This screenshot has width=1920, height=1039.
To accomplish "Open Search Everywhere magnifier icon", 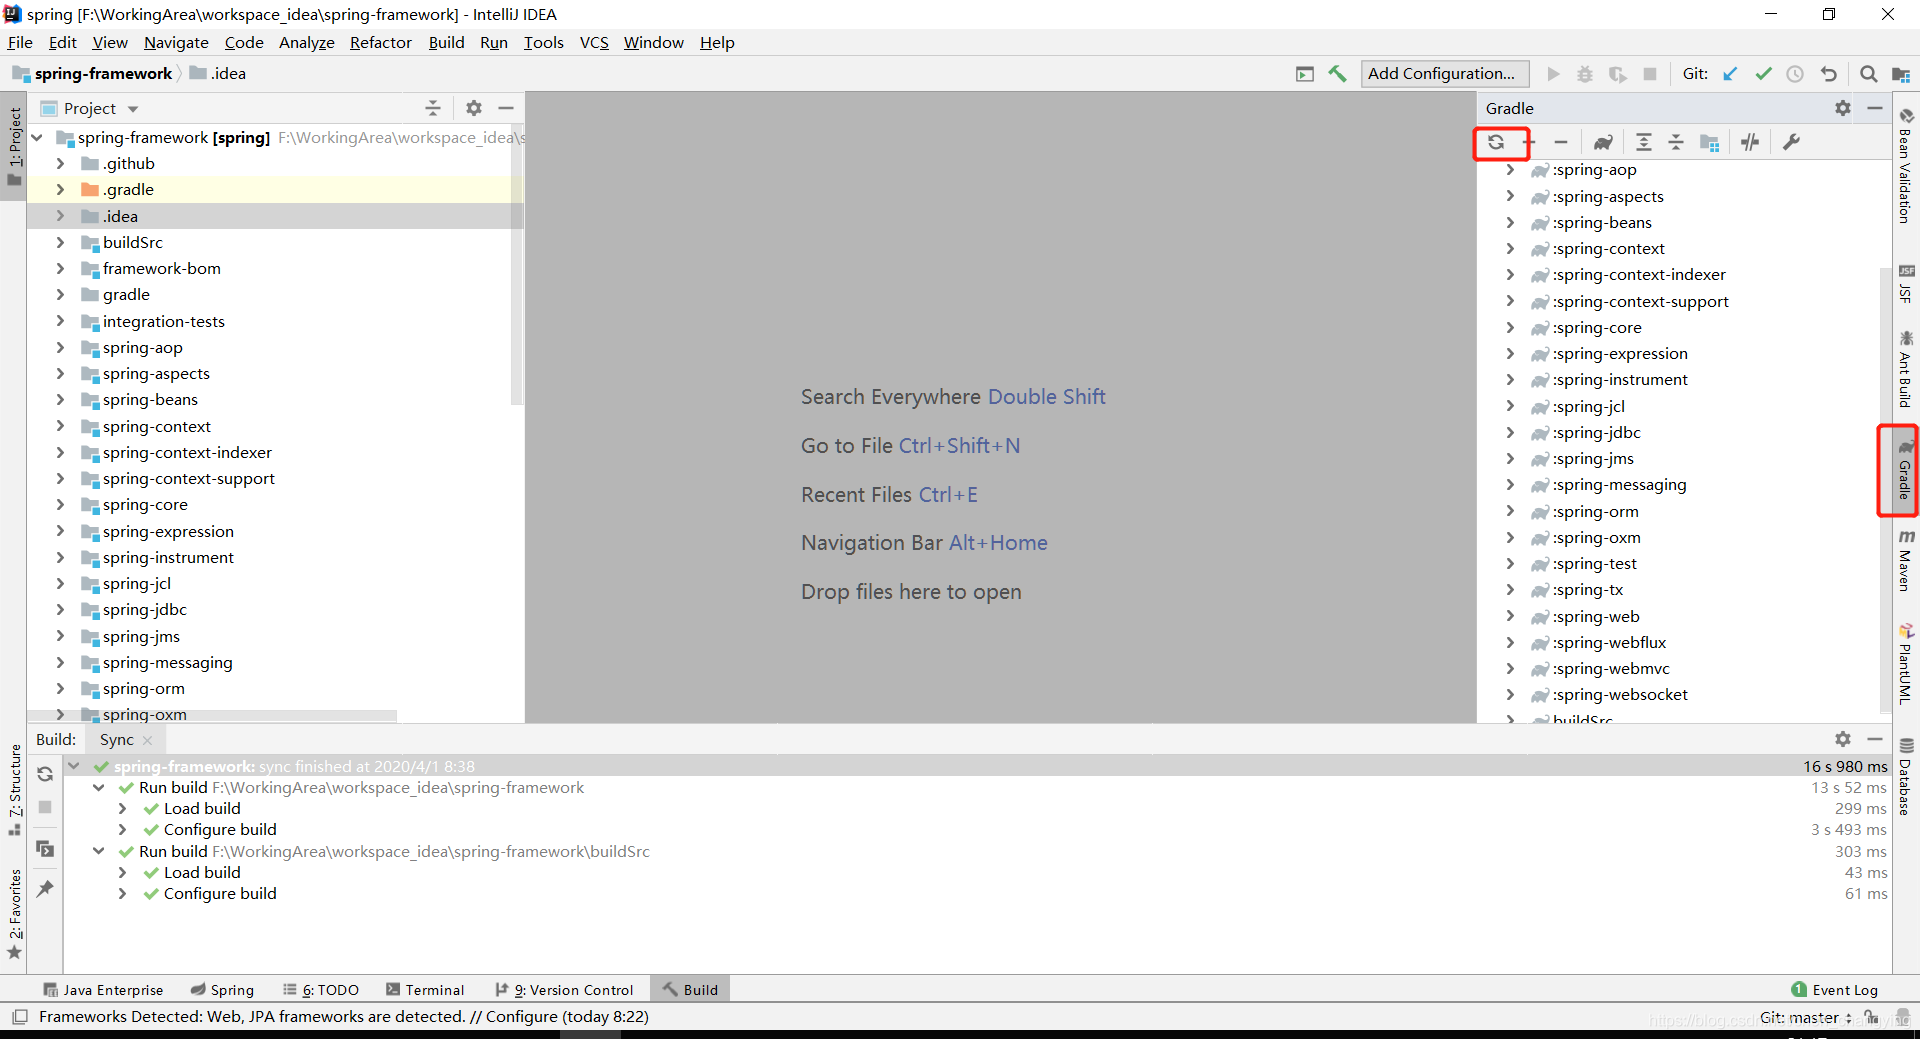I will (1868, 74).
